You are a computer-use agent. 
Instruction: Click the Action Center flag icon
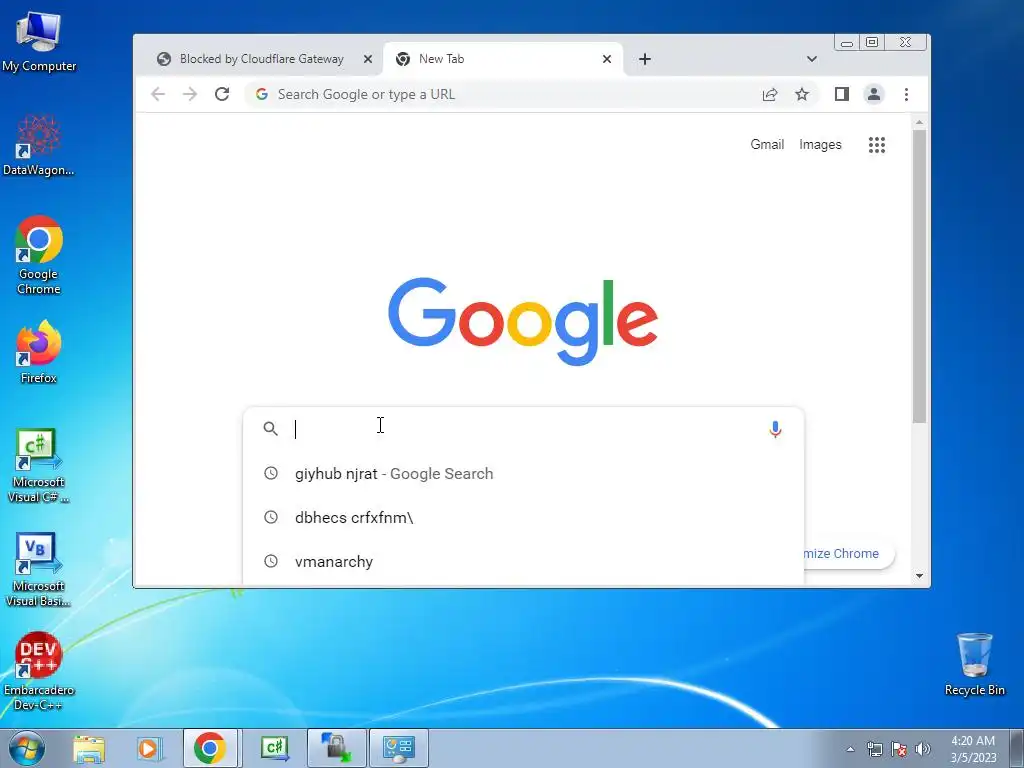tap(899, 749)
